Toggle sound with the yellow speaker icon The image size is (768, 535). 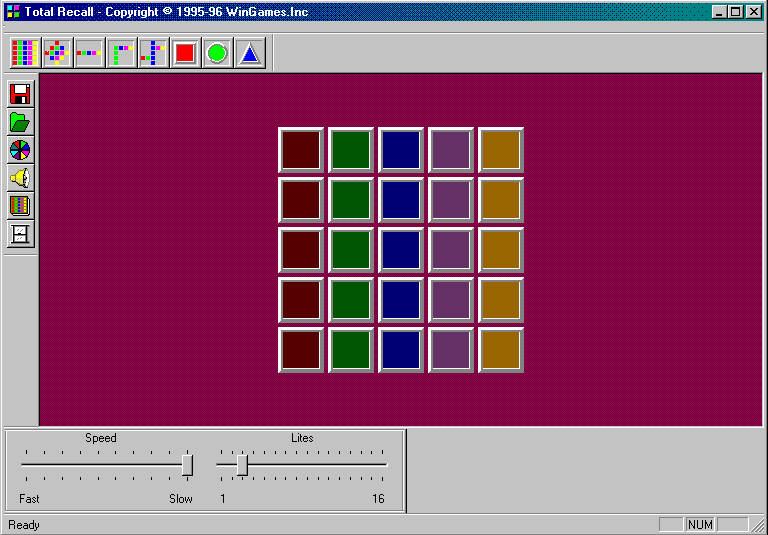point(21,178)
